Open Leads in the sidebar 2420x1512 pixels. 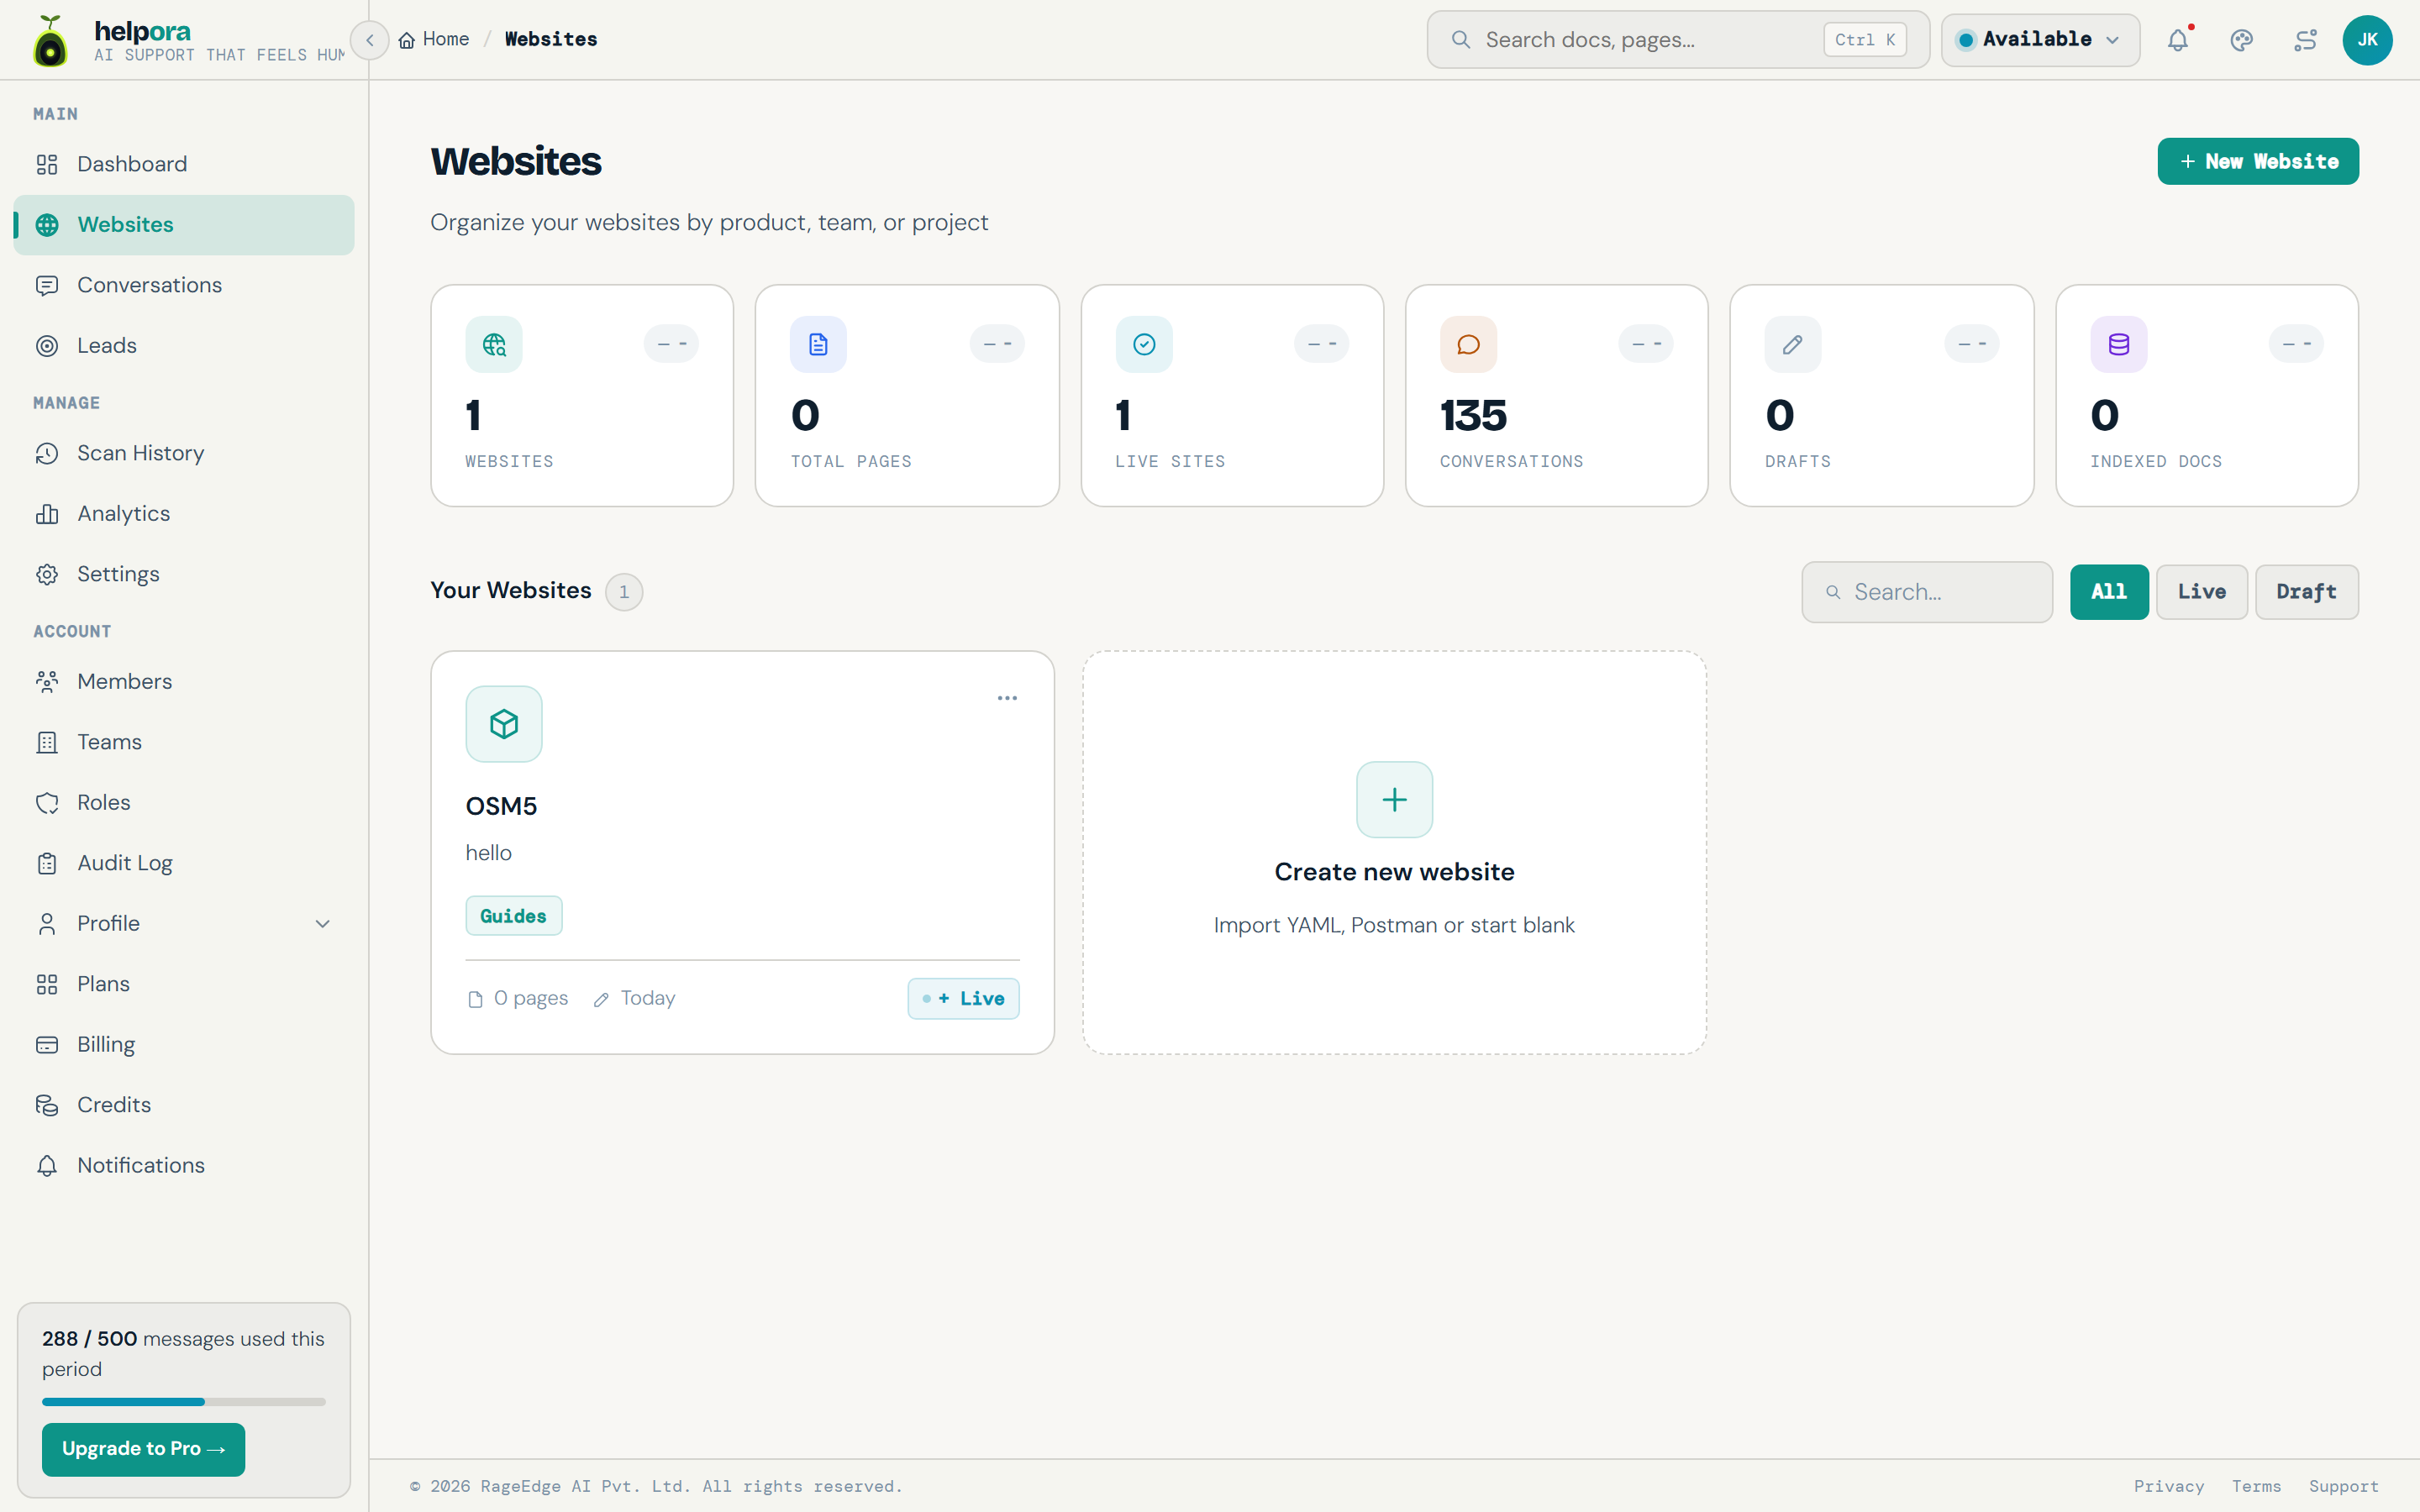click(184, 346)
